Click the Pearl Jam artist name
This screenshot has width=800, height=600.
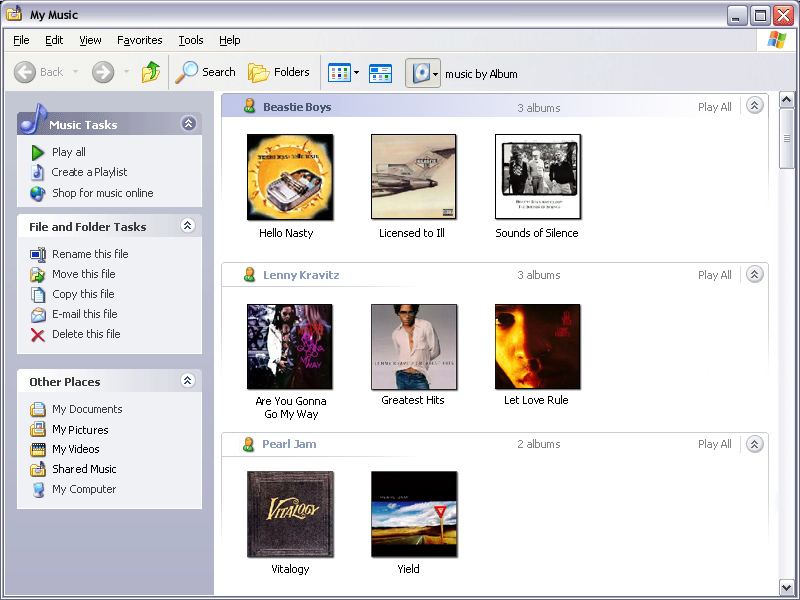pyautogui.click(x=289, y=444)
